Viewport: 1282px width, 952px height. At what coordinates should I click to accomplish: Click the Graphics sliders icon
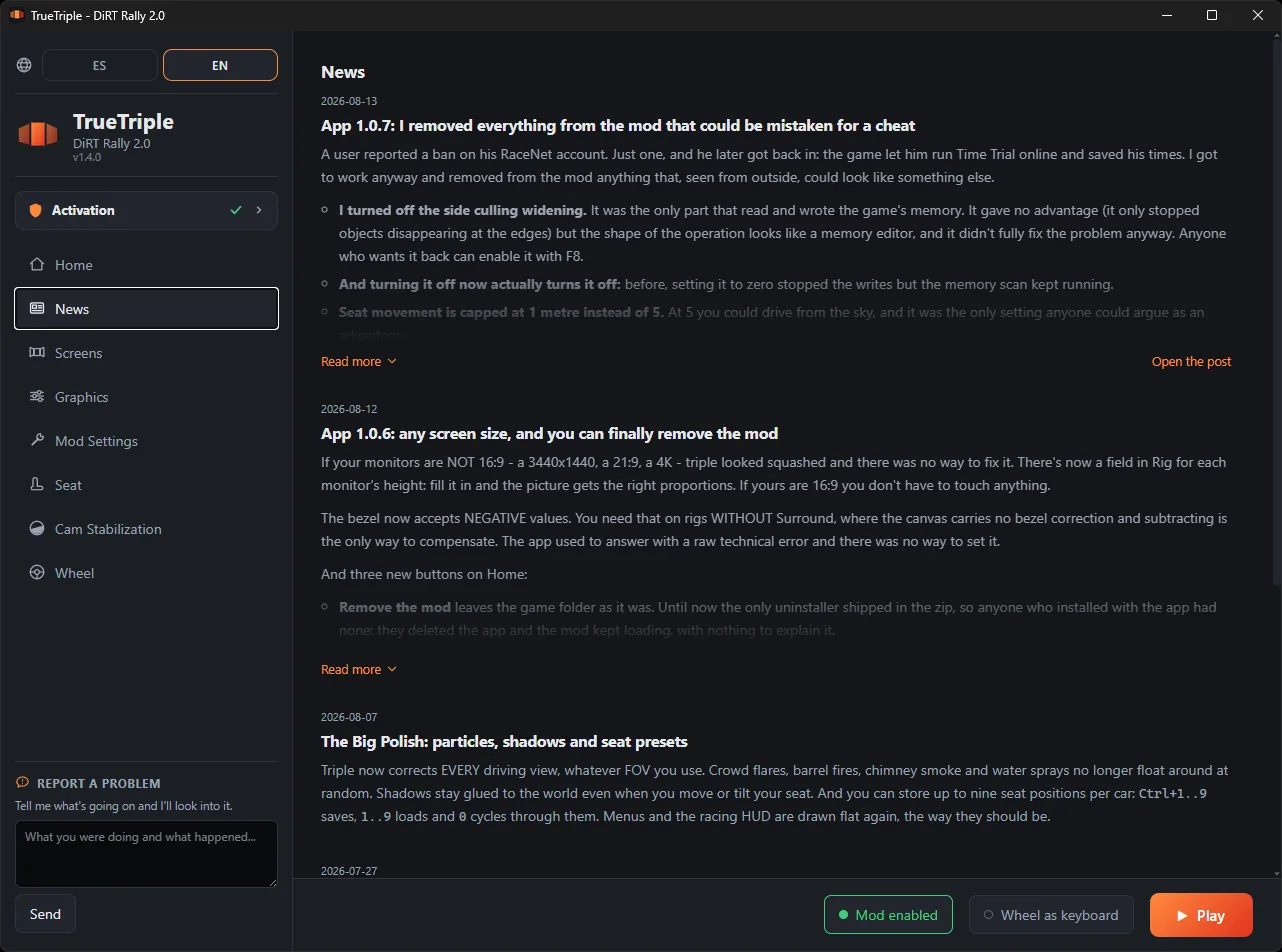[37, 397]
